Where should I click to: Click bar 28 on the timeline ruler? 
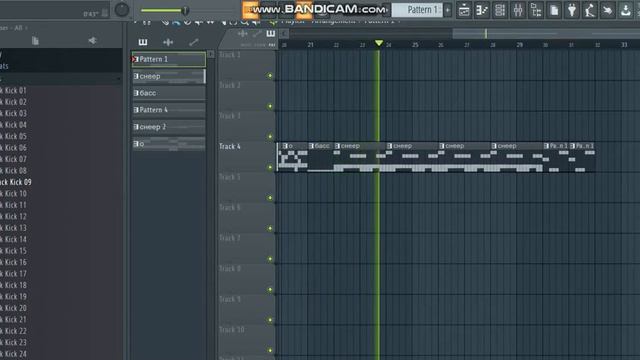click(493, 45)
